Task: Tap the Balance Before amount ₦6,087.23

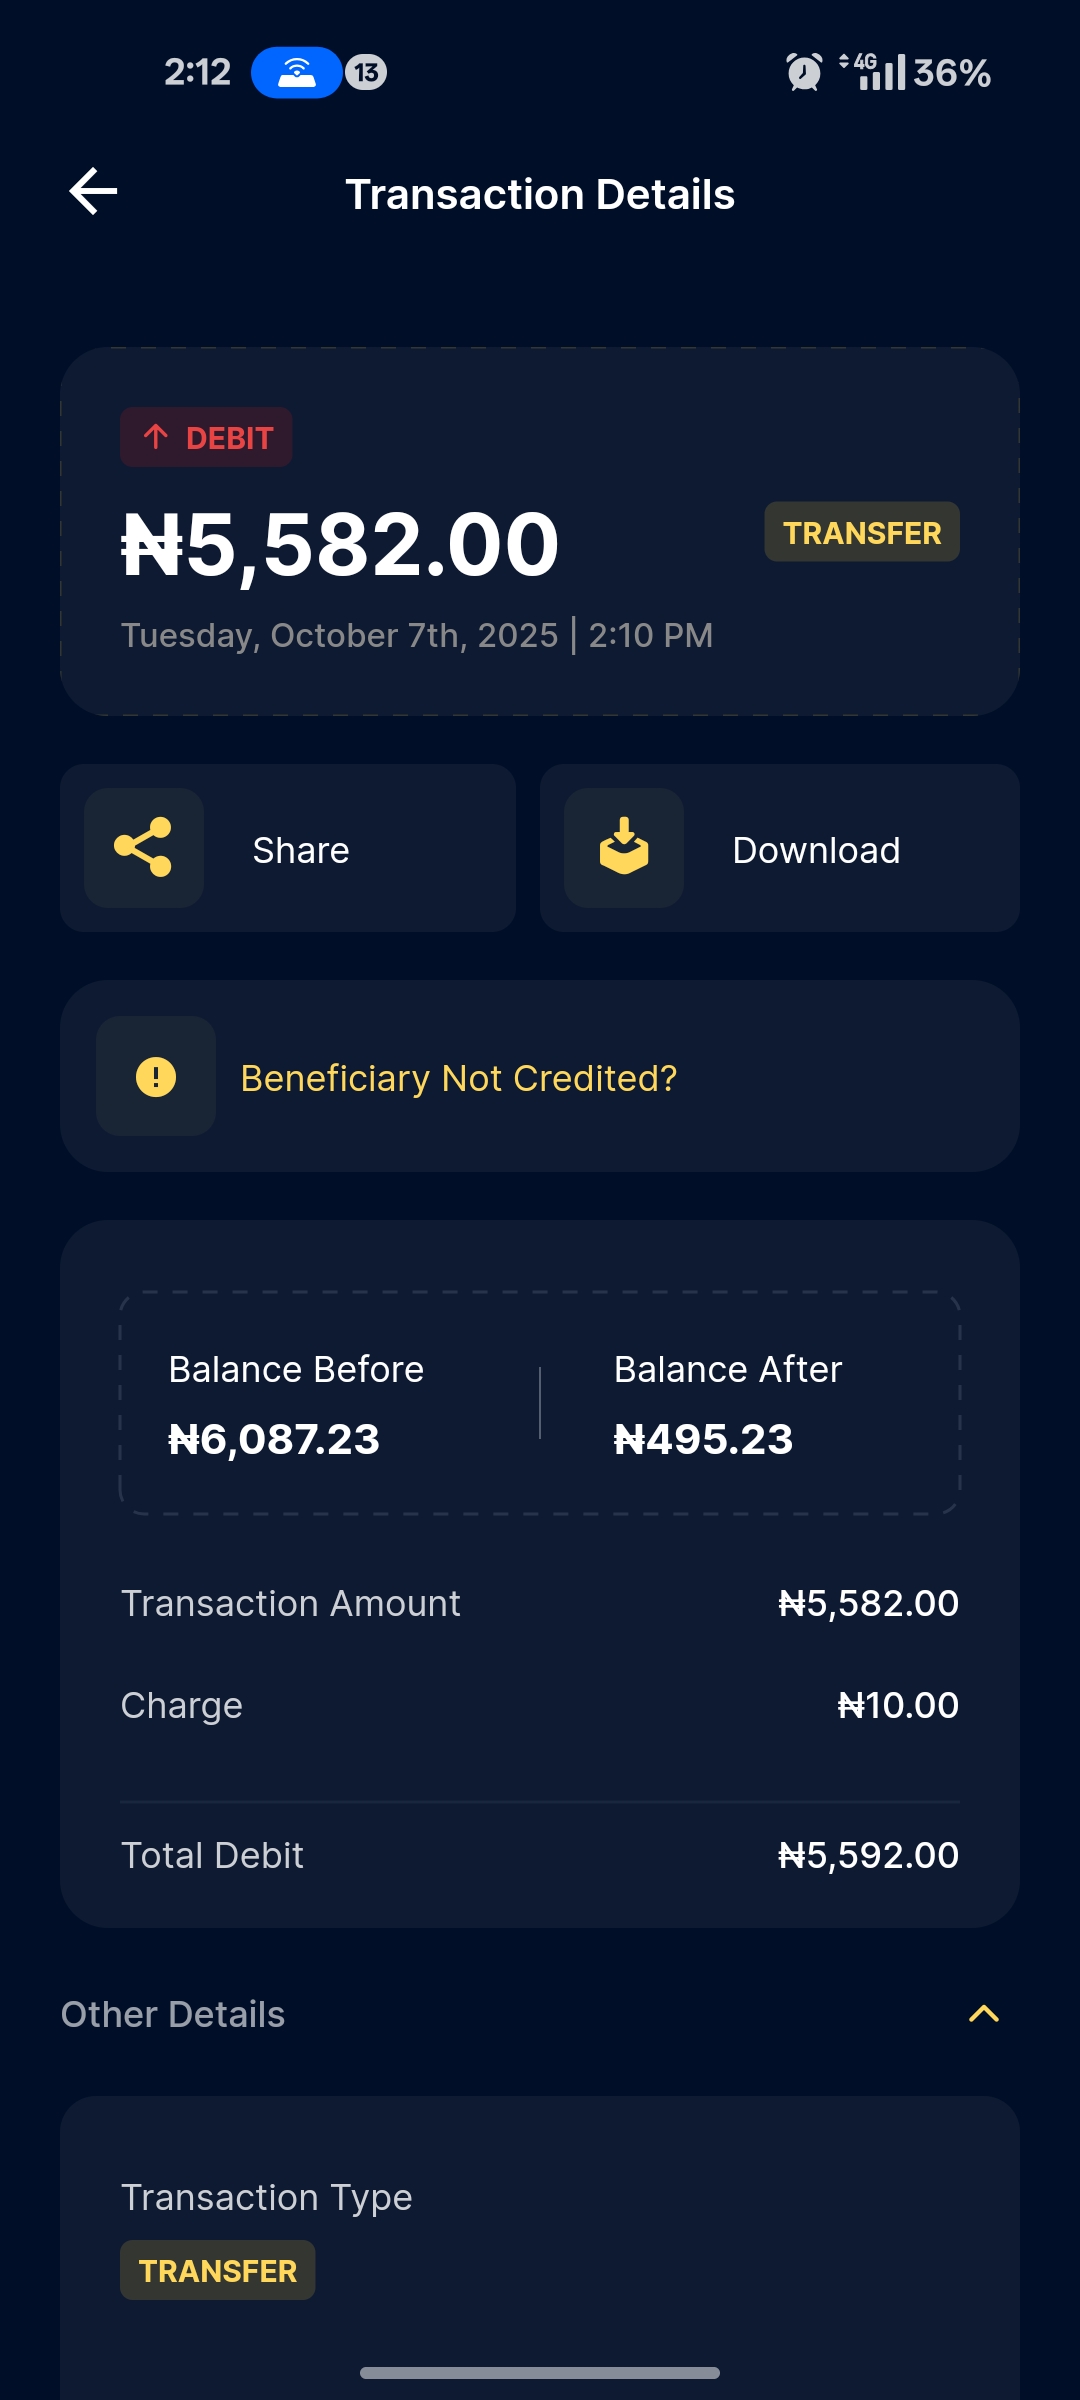Action: coord(274,1440)
